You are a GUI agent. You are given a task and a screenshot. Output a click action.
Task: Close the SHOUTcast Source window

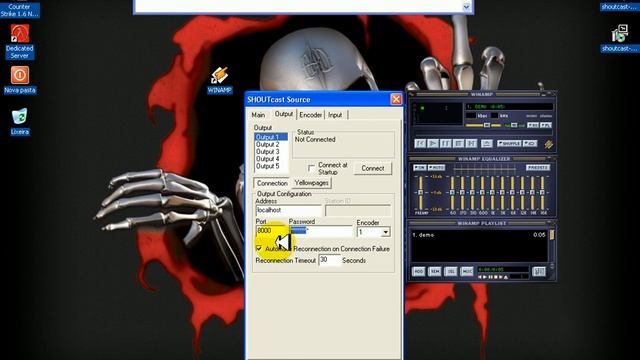(x=396, y=99)
